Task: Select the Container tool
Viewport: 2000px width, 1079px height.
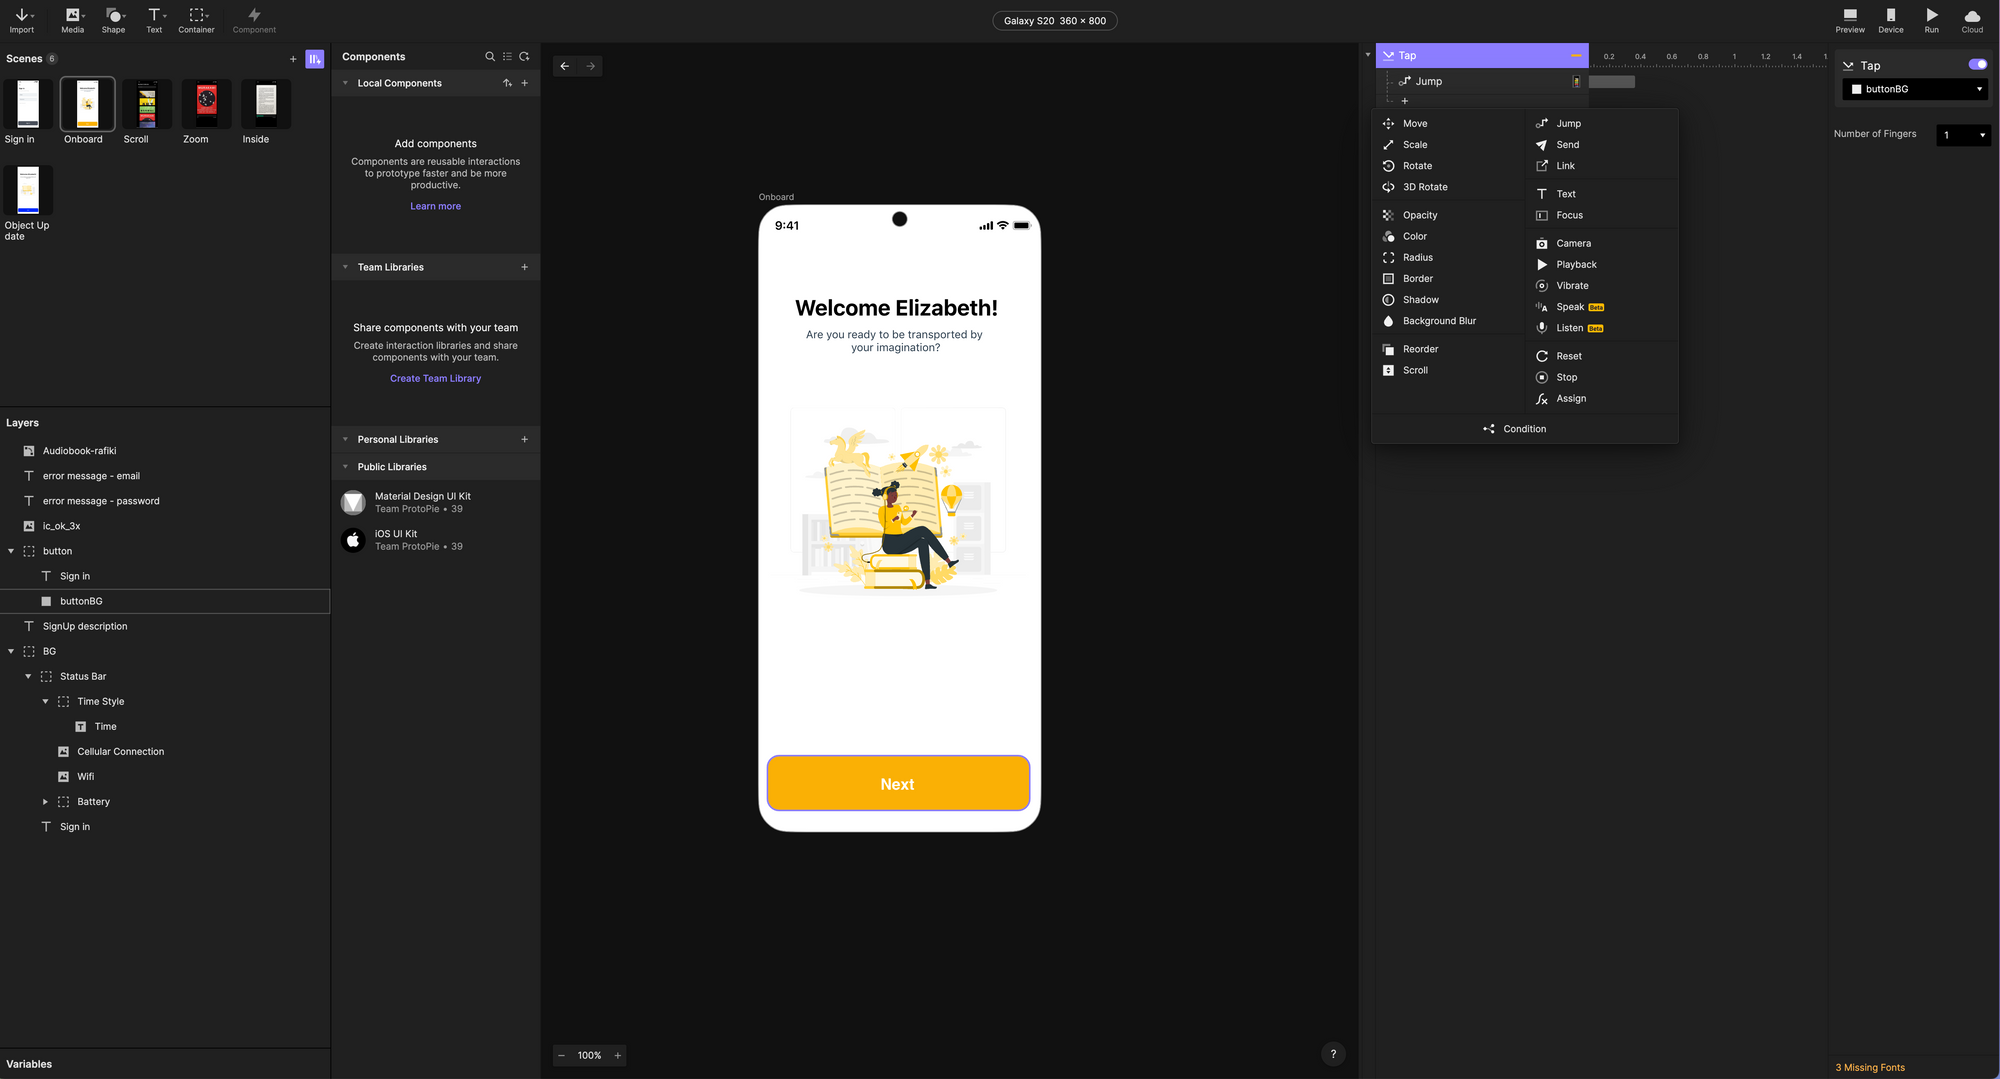Action: 197,19
